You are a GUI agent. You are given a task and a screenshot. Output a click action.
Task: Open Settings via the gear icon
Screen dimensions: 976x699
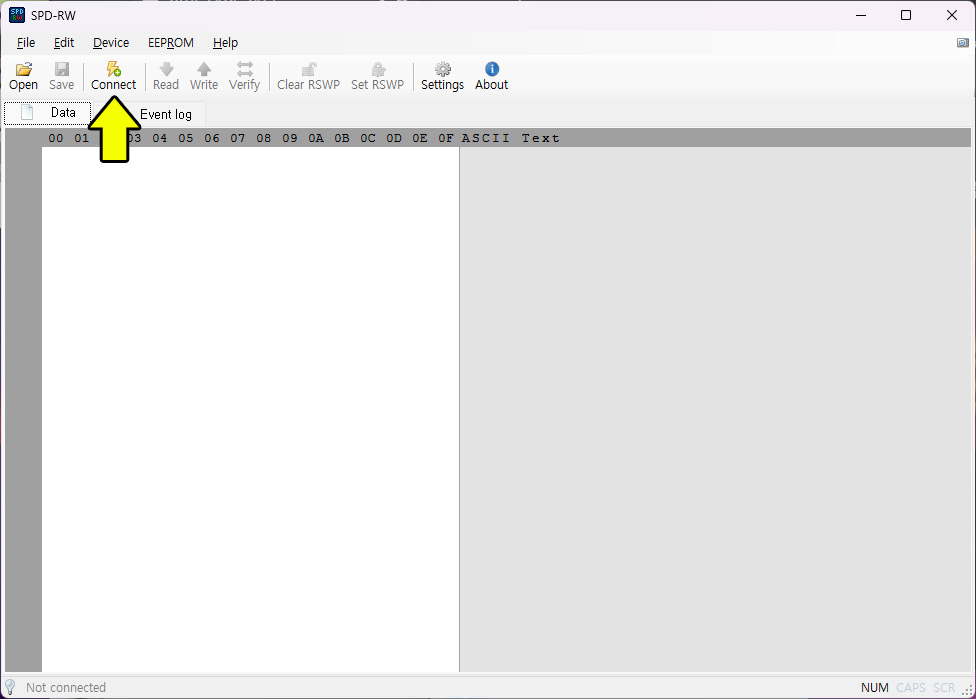click(x=442, y=69)
